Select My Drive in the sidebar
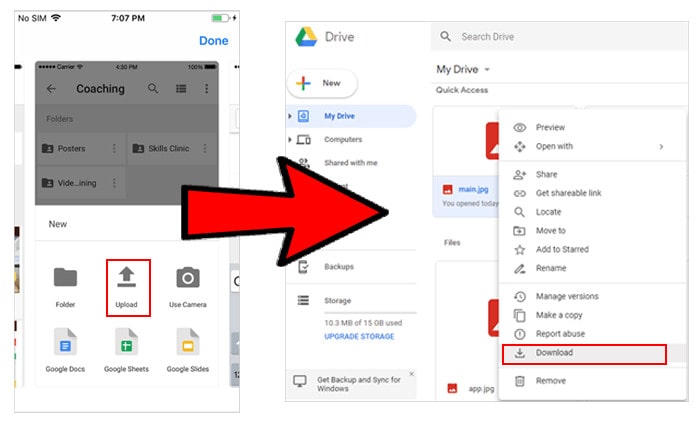 tap(353, 116)
